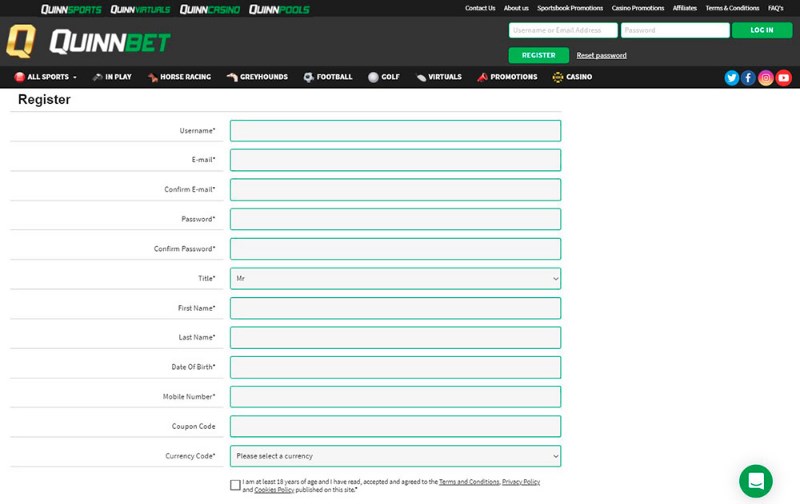Image resolution: width=800 pixels, height=504 pixels.
Task: Click the gold Q QuinnBet logo
Action: coord(21,41)
